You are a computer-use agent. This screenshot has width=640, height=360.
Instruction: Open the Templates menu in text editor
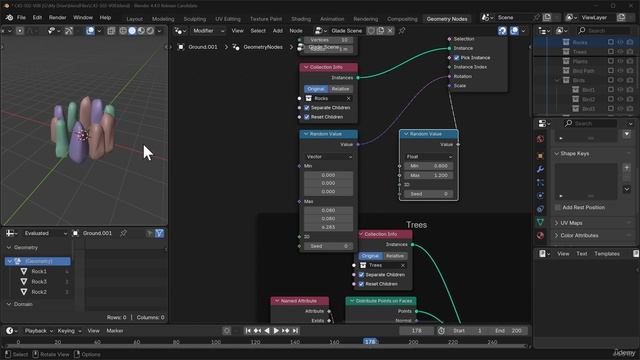point(607,253)
